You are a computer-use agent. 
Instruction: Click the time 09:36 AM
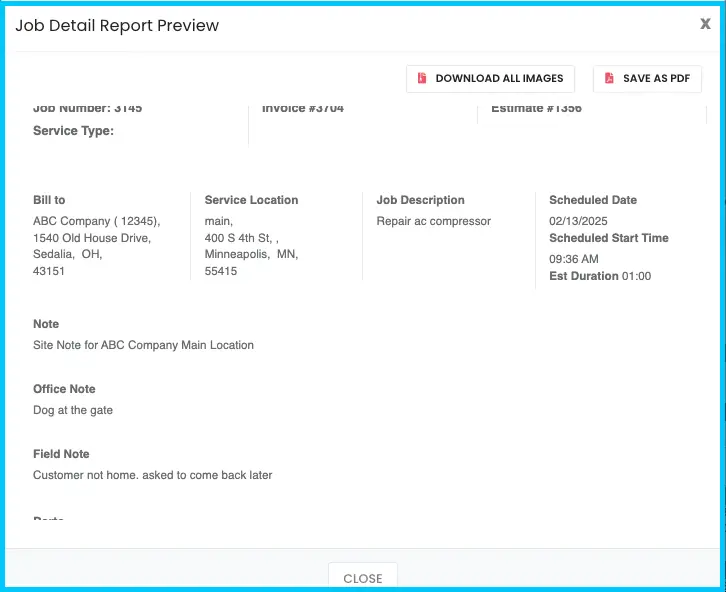[x=574, y=259]
